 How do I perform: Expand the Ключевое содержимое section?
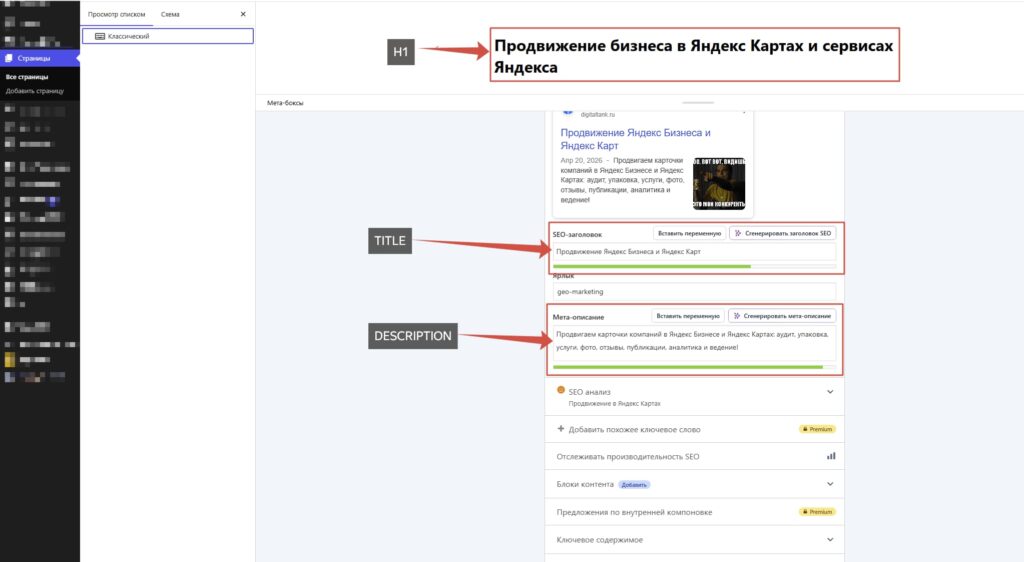(830, 540)
